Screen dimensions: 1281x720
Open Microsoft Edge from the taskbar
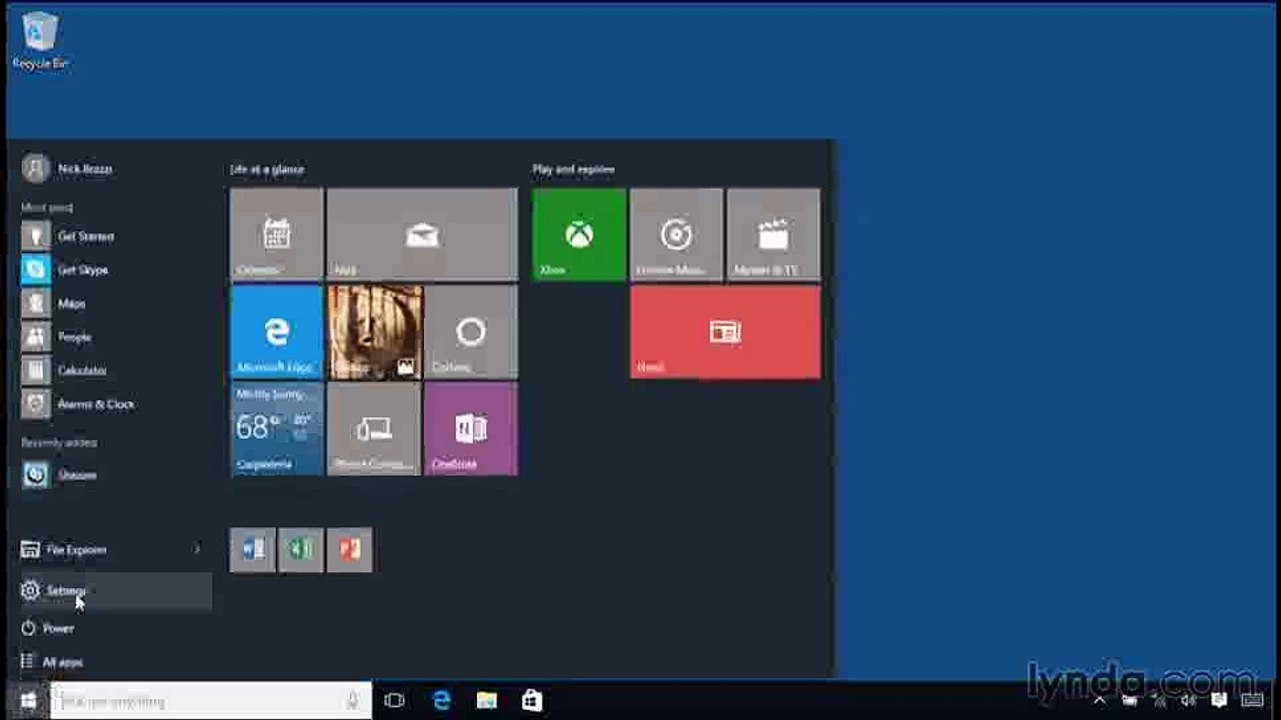click(441, 701)
